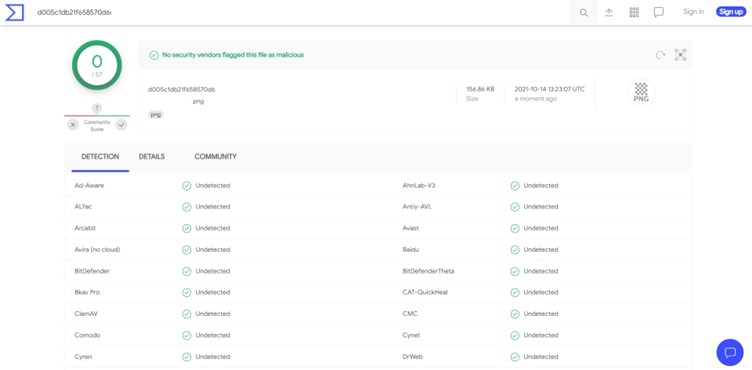Vote harmless with the checkmark button
The width and height of the screenshot is (752, 370).
(x=122, y=125)
